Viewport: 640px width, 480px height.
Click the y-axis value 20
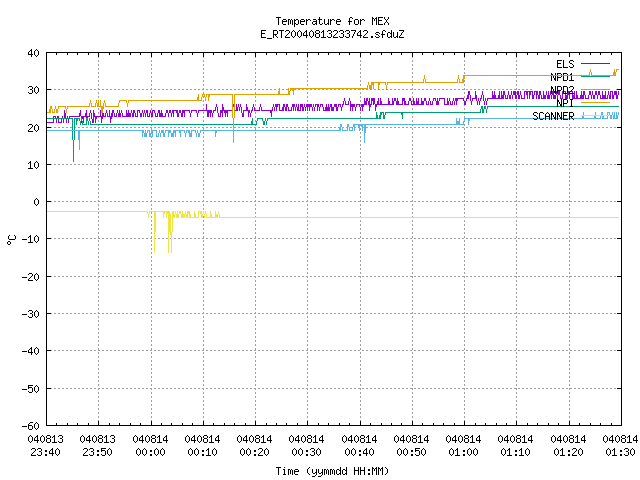[x=33, y=127]
